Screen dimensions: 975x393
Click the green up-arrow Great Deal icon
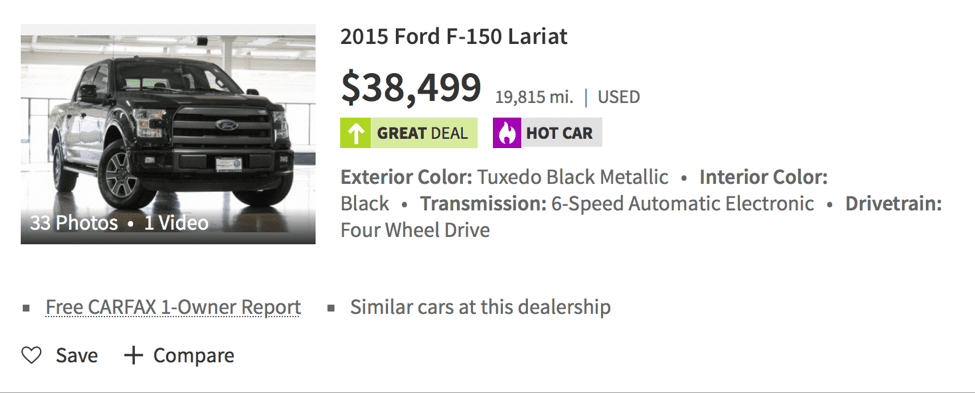point(356,133)
